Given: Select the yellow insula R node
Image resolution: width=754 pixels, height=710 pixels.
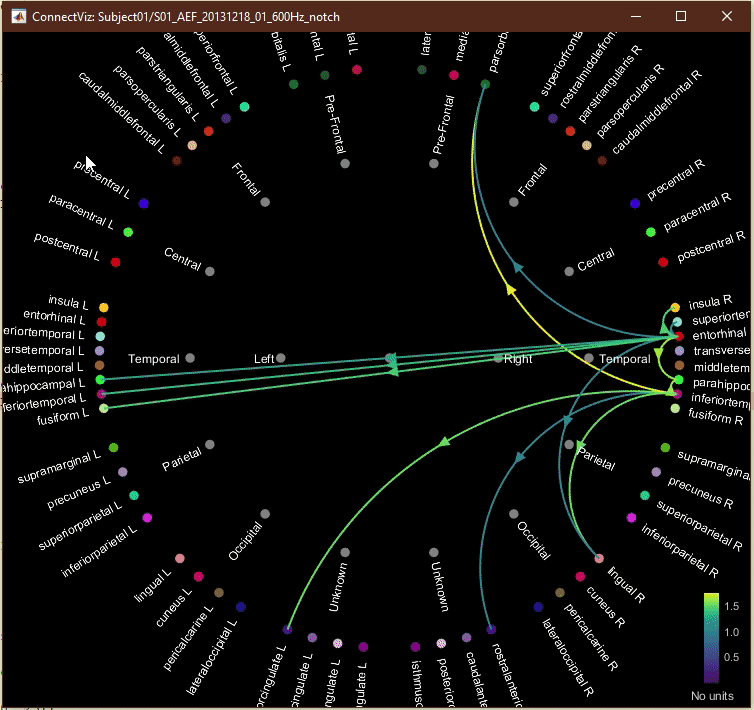Looking at the screenshot, I should tap(675, 307).
